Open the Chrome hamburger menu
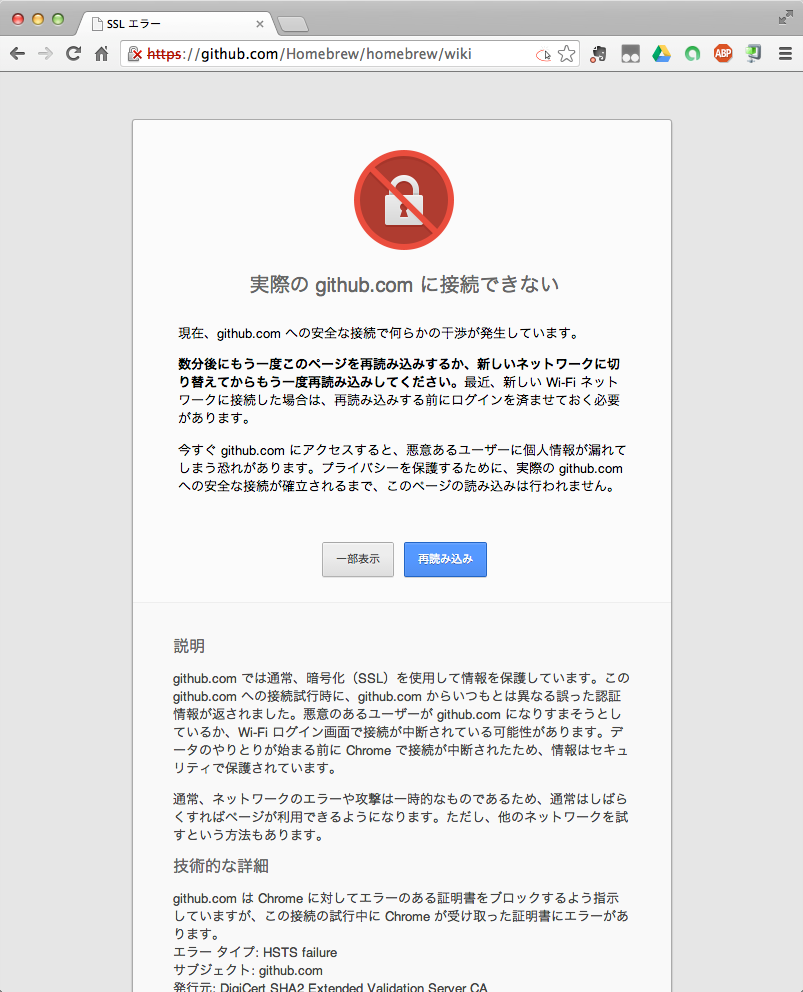The image size is (803, 992). (785, 54)
